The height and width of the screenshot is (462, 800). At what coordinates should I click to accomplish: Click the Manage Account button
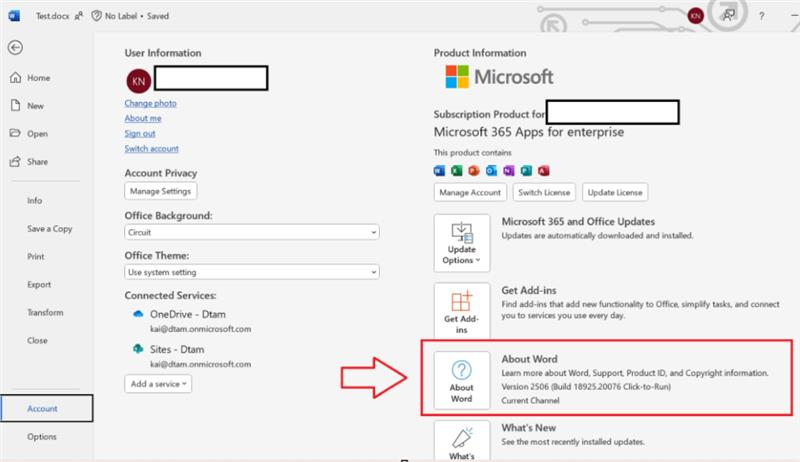pyautogui.click(x=470, y=193)
